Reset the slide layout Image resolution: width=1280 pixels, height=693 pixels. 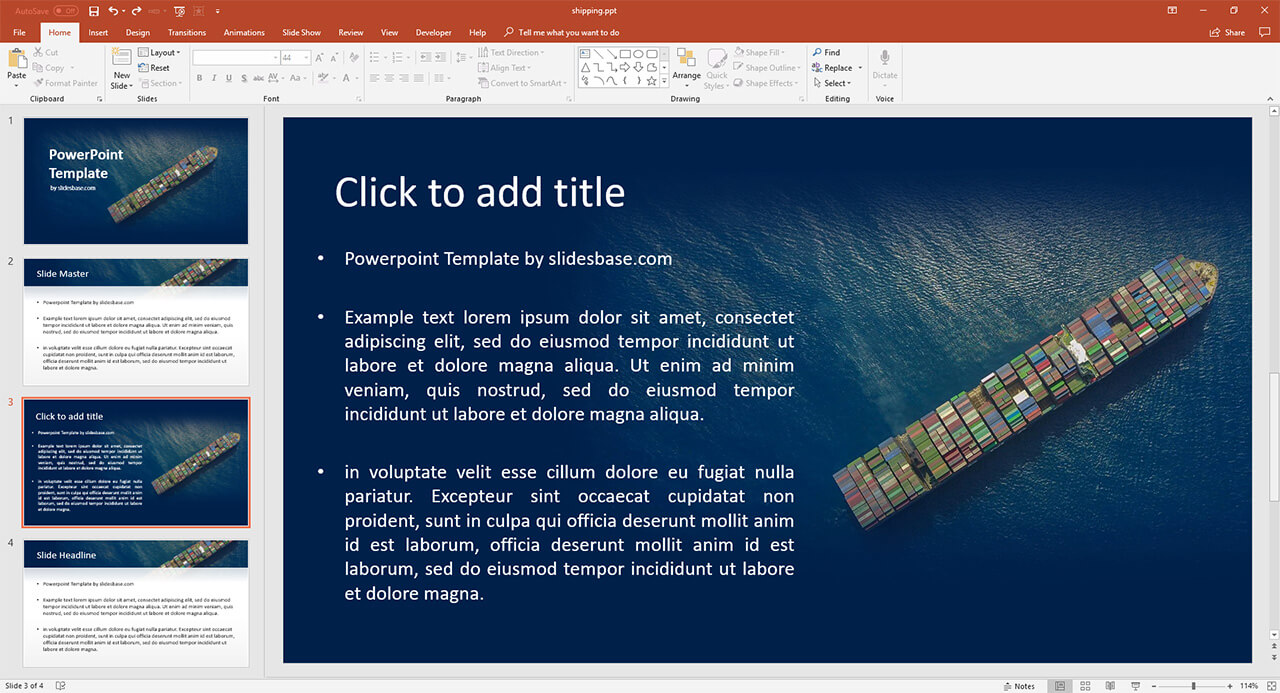[x=159, y=68]
